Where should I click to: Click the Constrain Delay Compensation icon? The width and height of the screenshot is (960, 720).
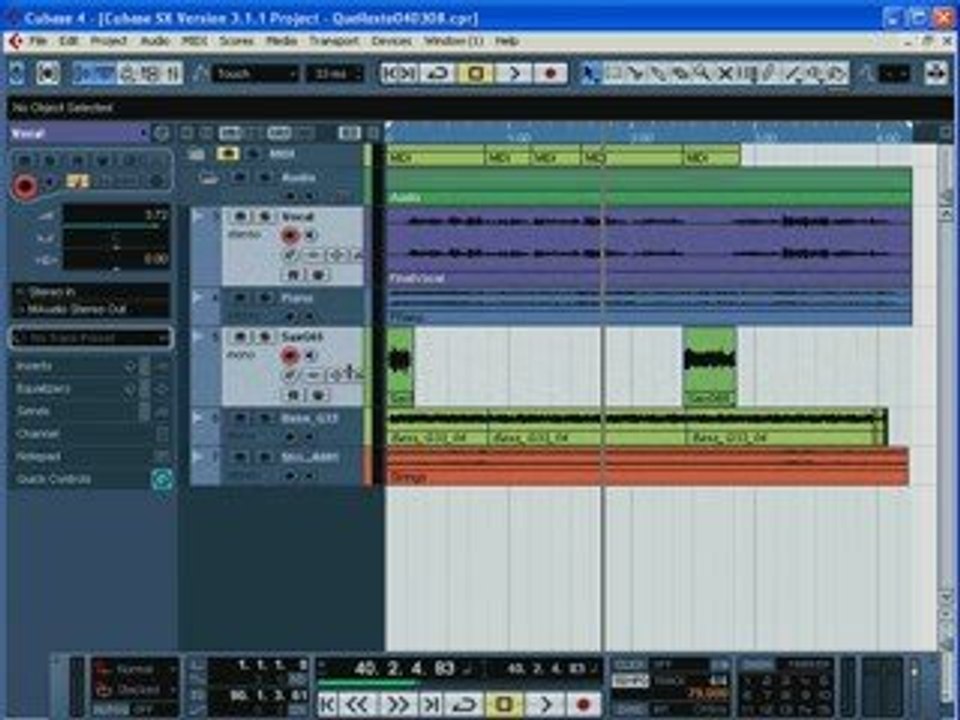click(x=47, y=74)
